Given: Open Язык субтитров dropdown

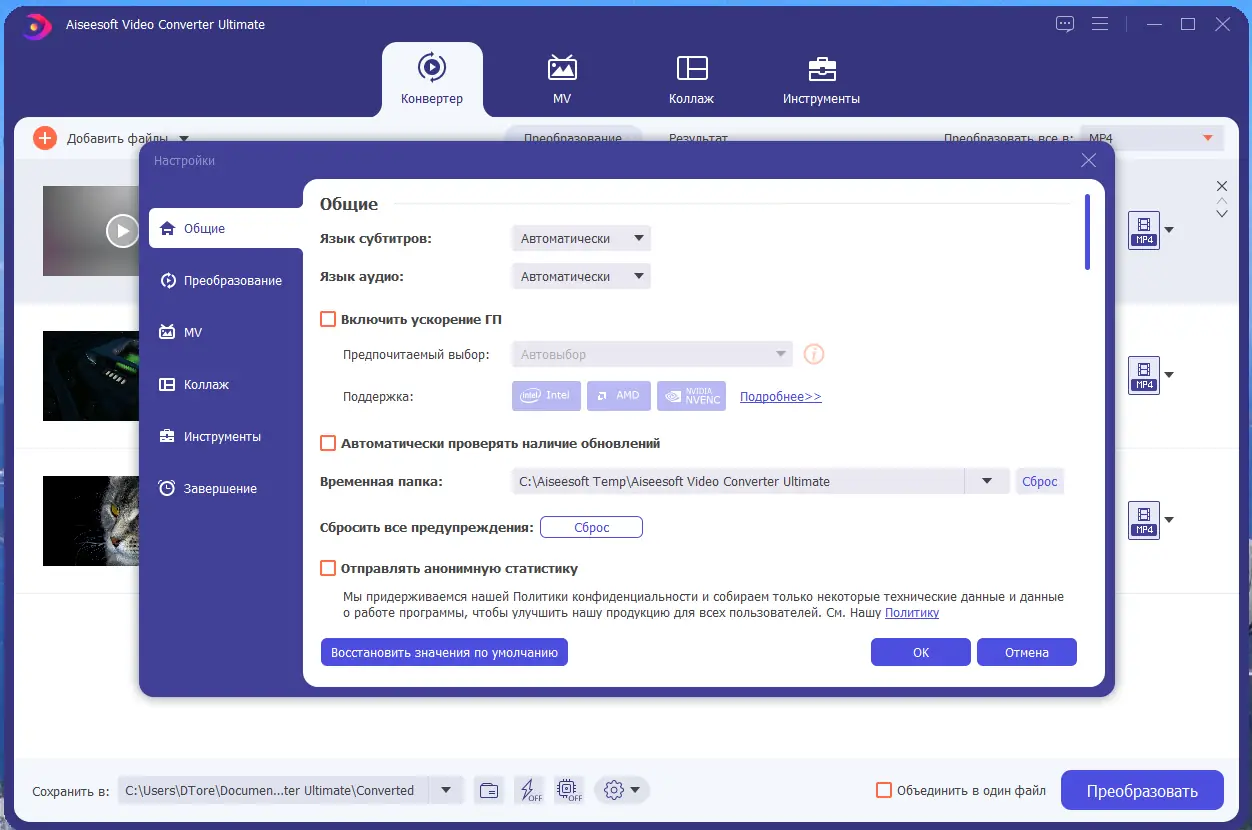Looking at the screenshot, I should tap(580, 239).
